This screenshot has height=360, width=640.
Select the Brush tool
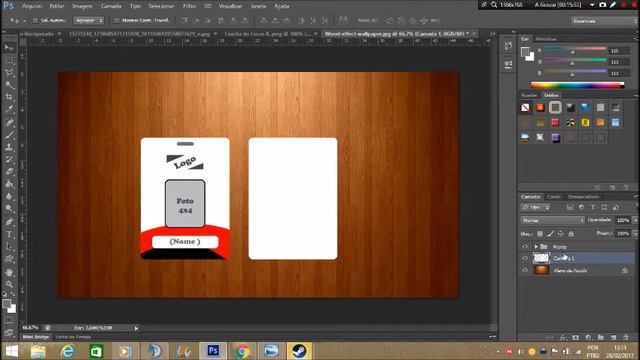click(x=9, y=135)
